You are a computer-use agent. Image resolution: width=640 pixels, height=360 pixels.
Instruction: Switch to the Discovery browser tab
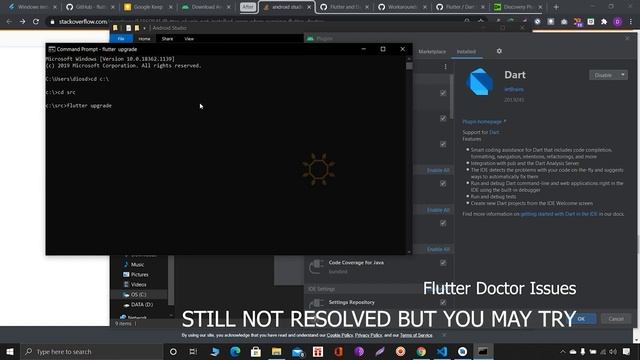518,7
